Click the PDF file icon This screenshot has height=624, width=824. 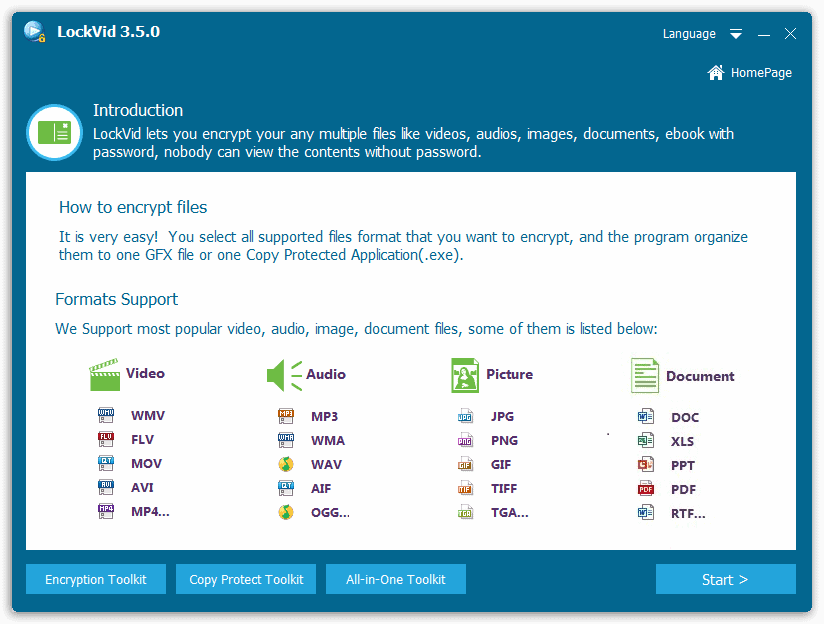645,489
